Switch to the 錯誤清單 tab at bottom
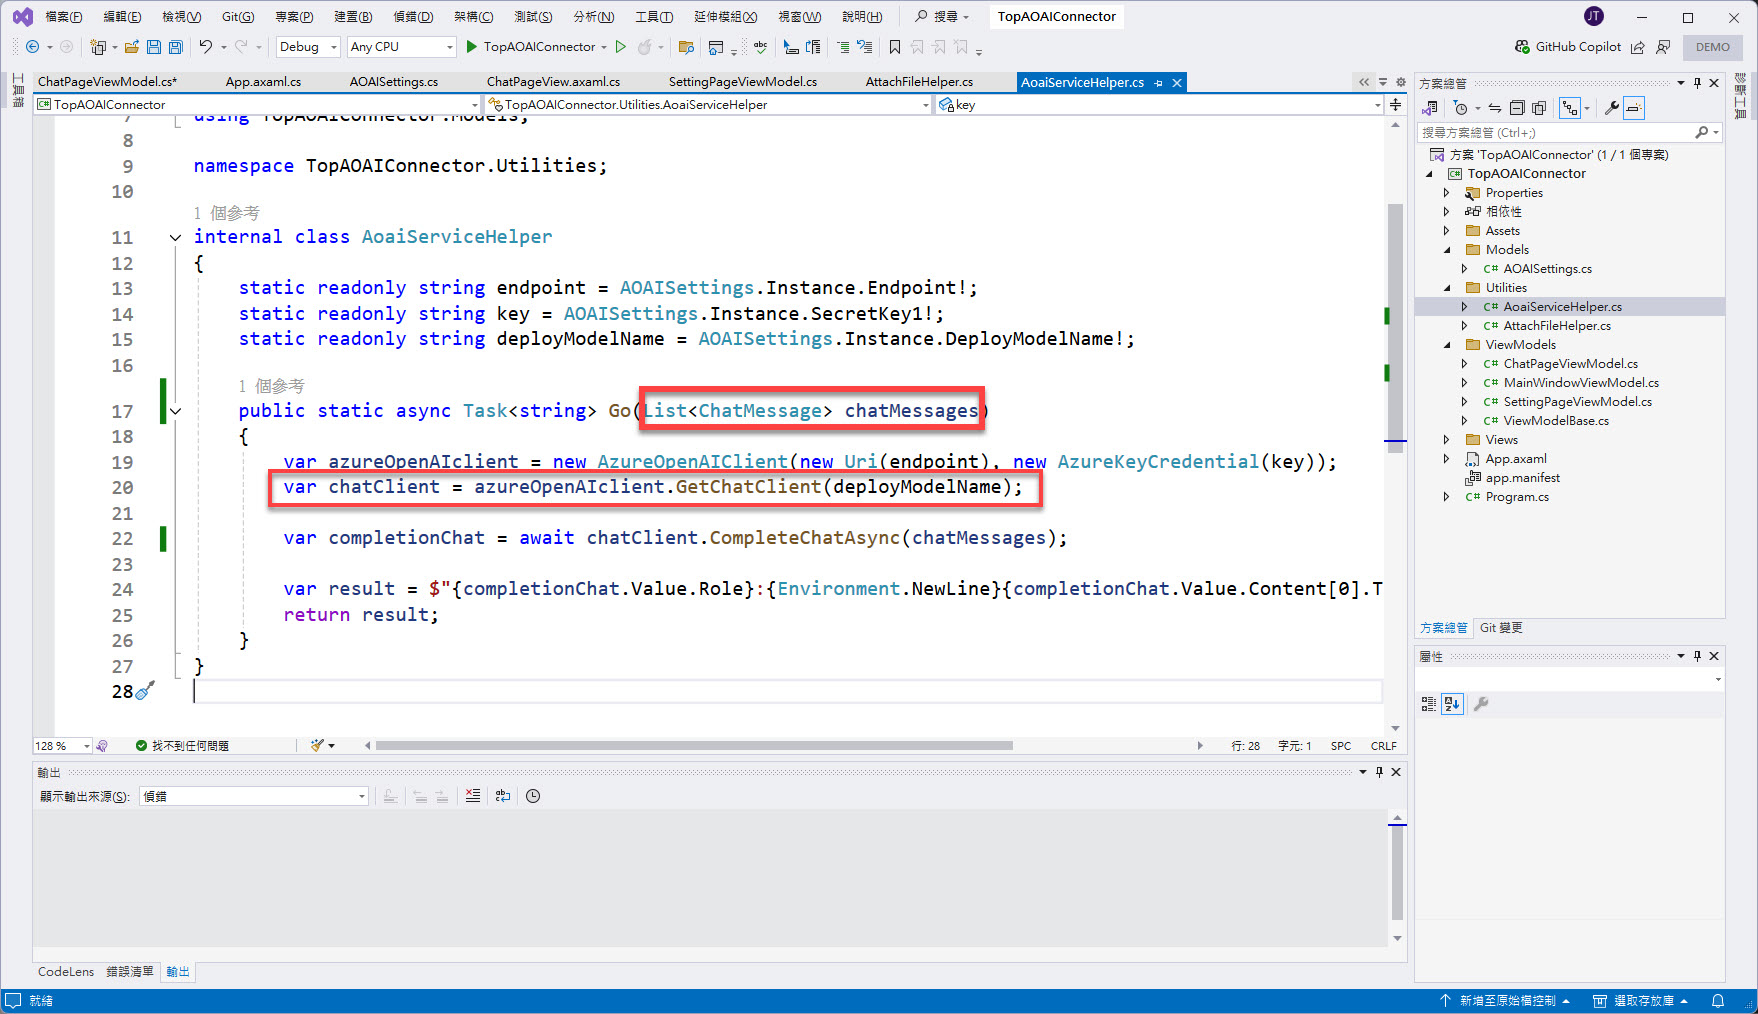The image size is (1758, 1014). tap(130, 972)
